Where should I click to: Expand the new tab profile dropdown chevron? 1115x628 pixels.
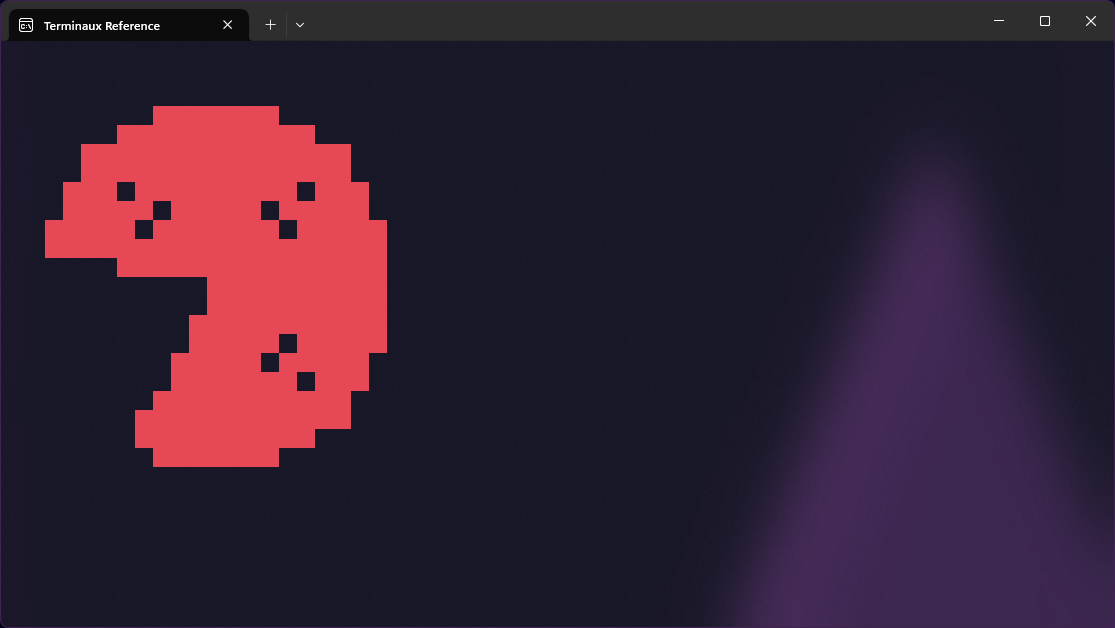(300, 25)
